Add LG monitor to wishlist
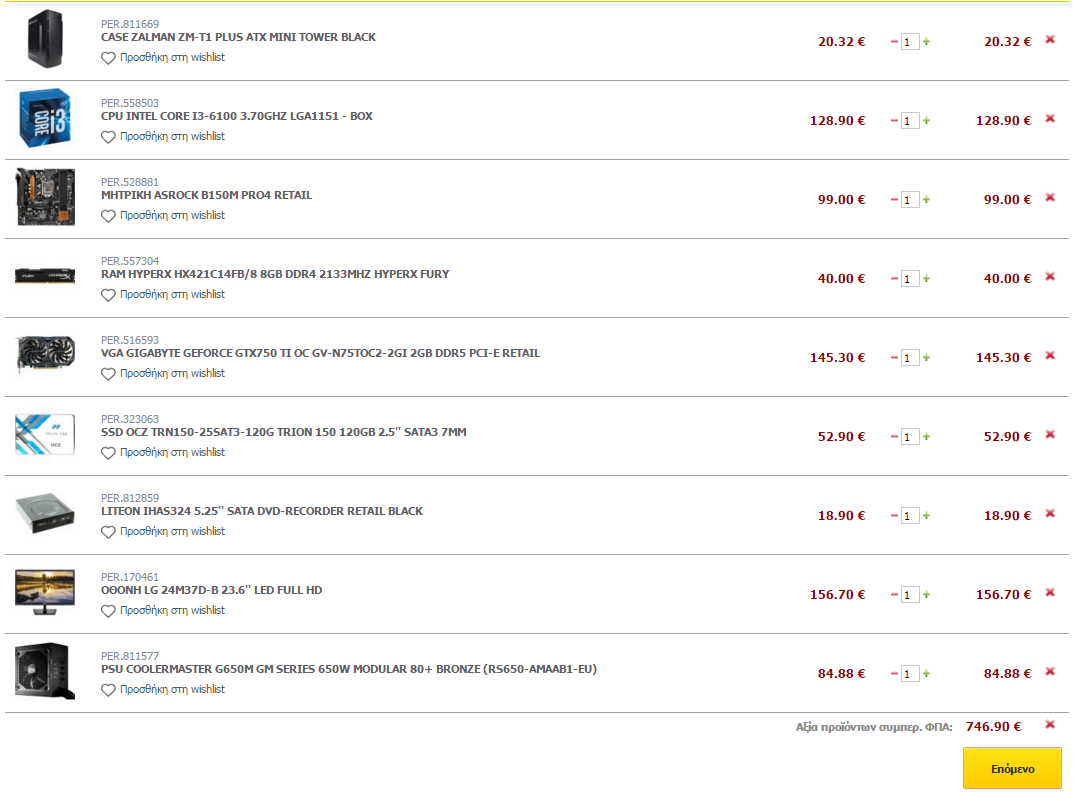Image resolution: width=1074 pixels, height=792 pixels. point(163,610)
